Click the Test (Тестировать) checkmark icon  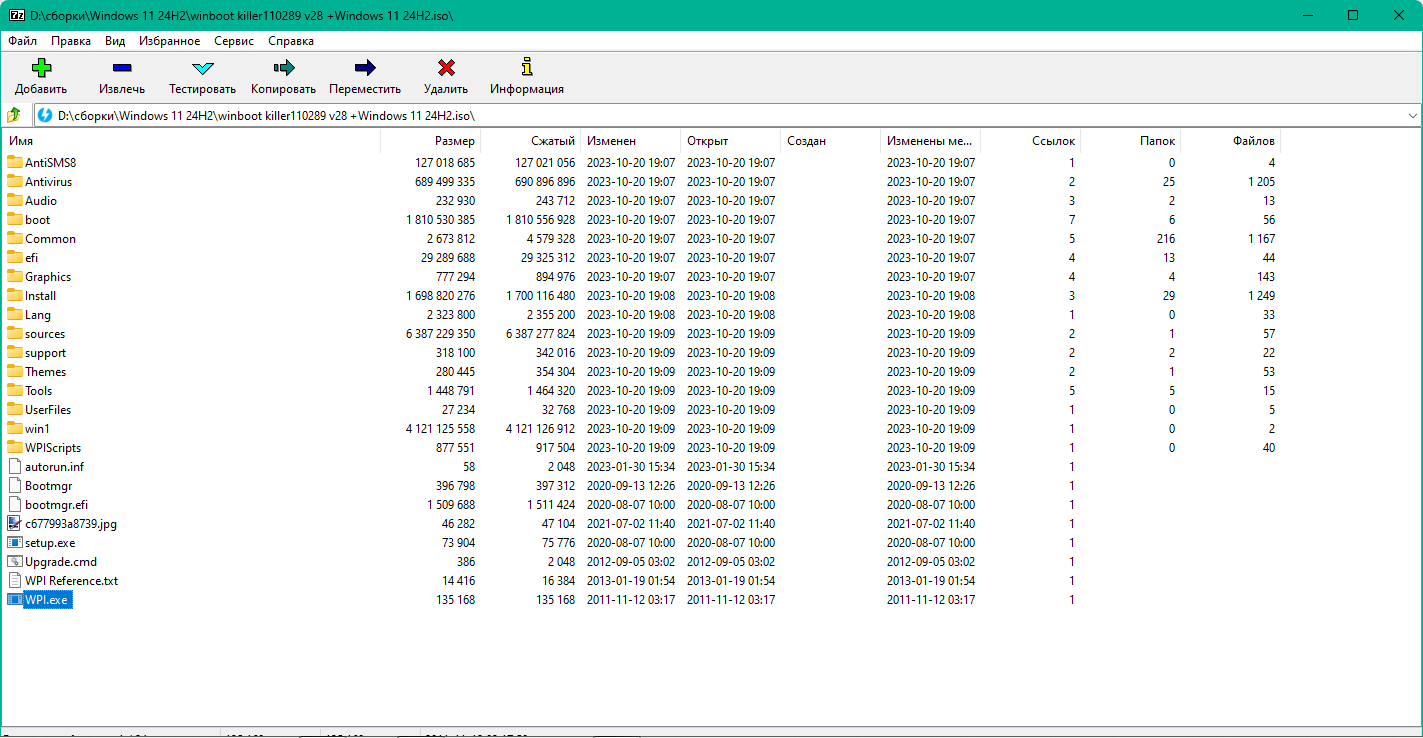click(x=203, y=68)
